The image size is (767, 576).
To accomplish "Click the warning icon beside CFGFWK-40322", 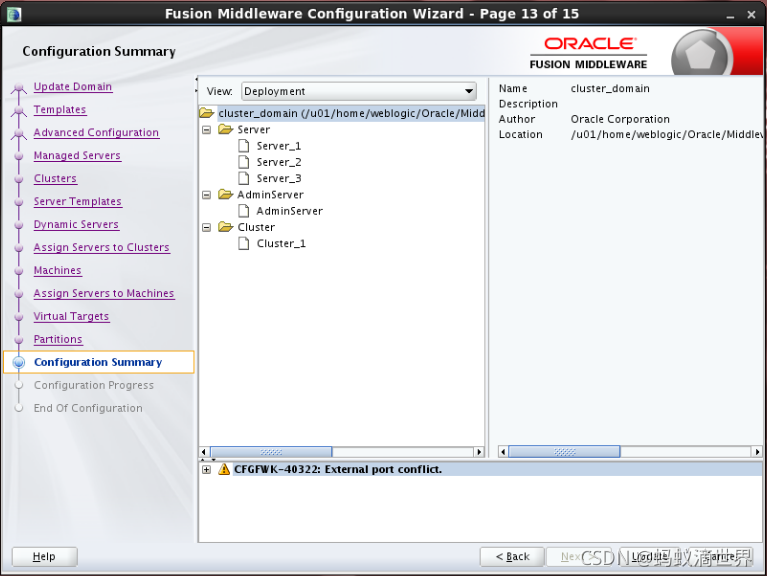I will click(x=224, y=469).
